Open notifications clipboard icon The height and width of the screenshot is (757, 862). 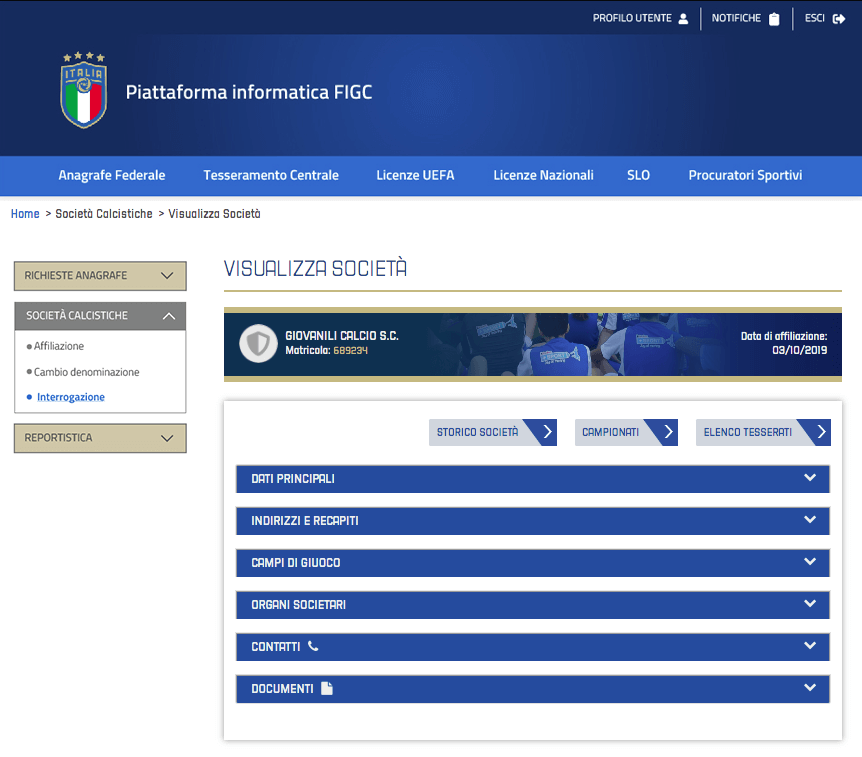(773, 19)
